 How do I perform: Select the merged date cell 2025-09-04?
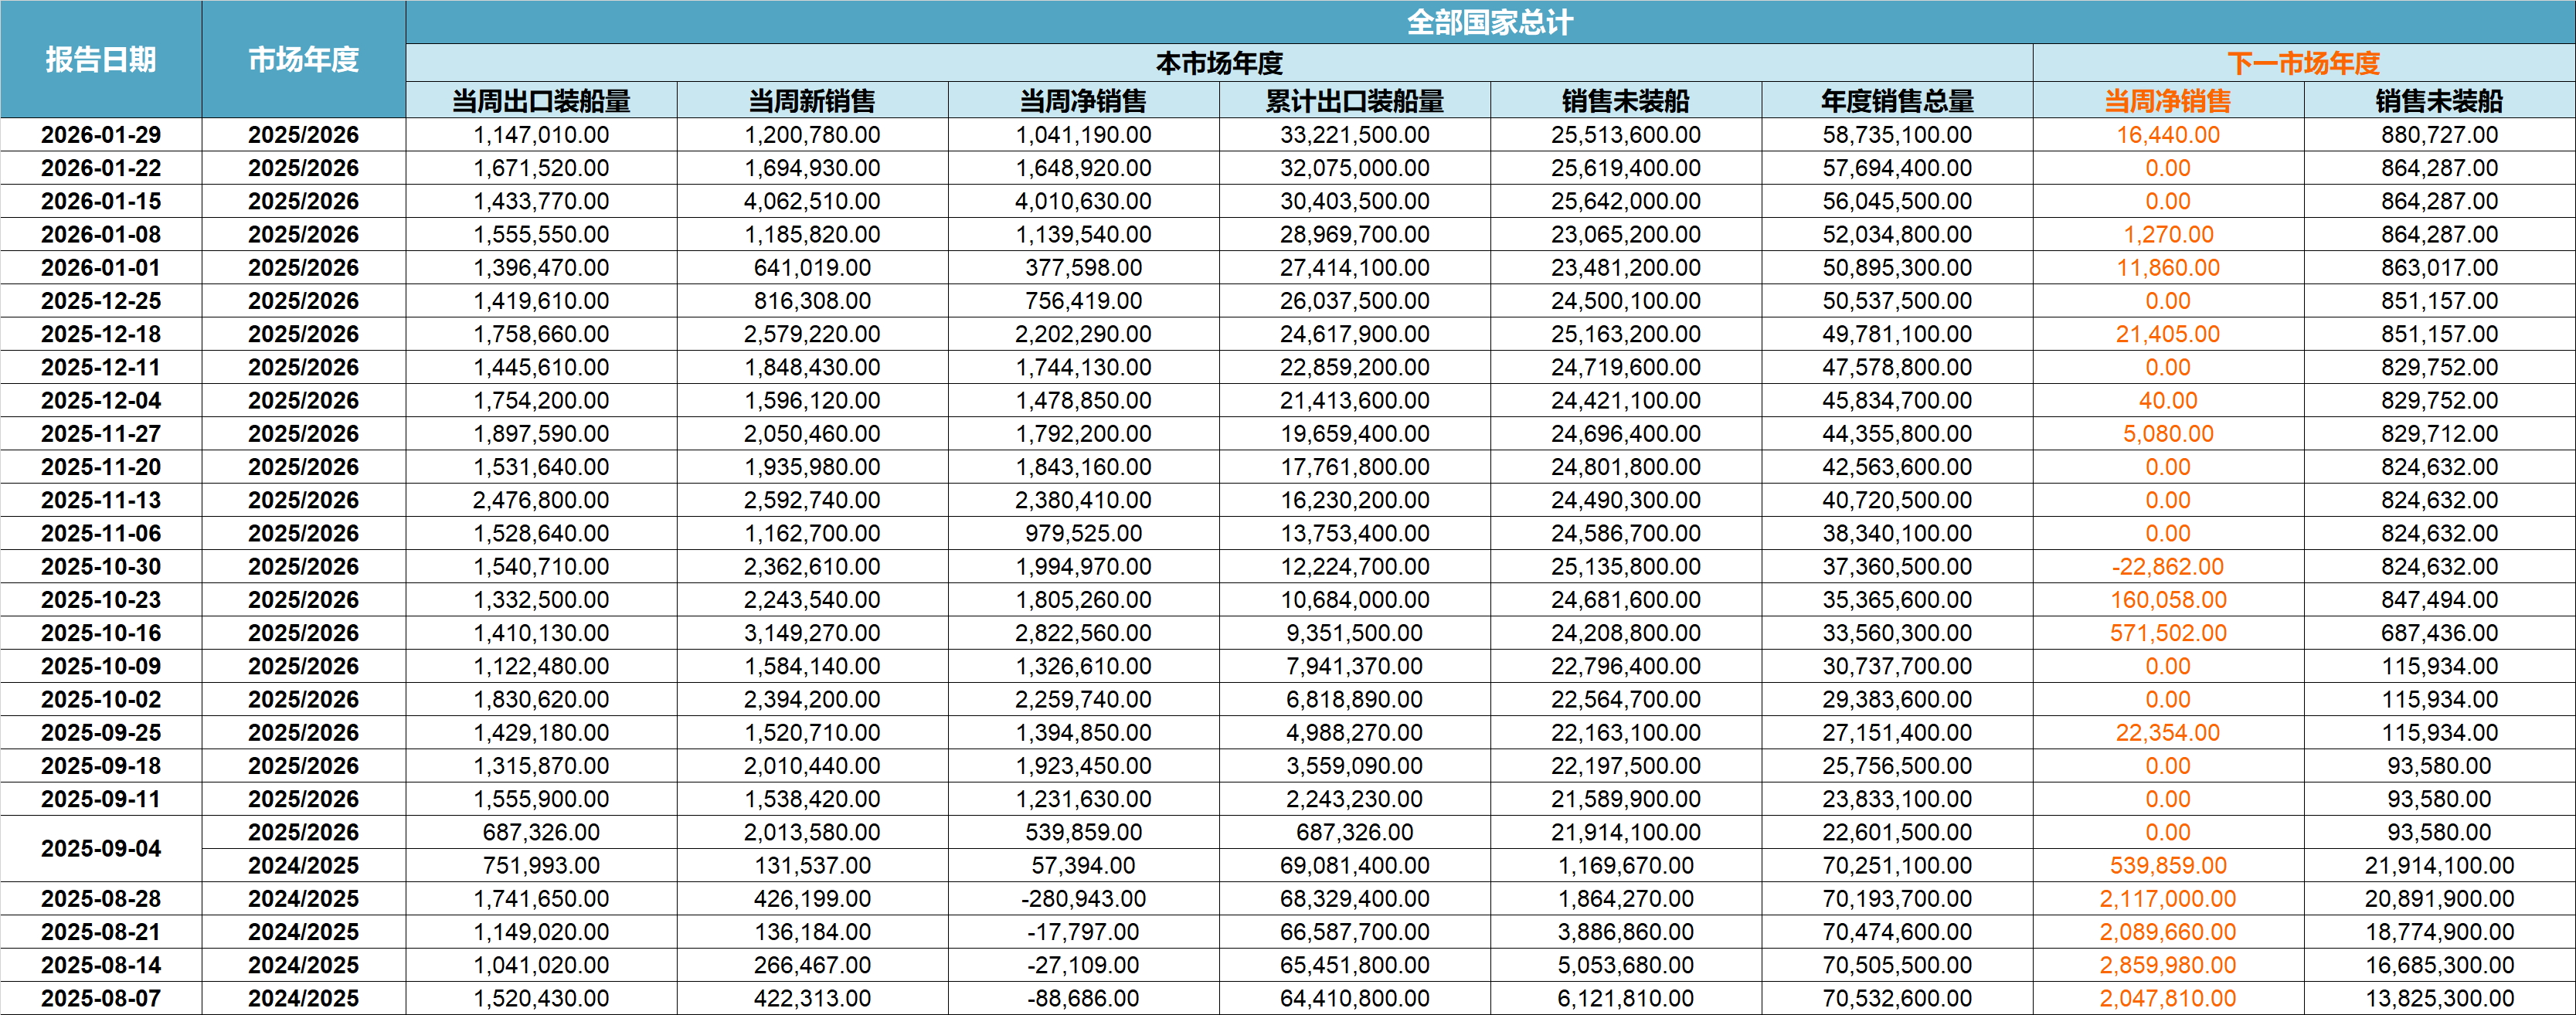(101, 849)
